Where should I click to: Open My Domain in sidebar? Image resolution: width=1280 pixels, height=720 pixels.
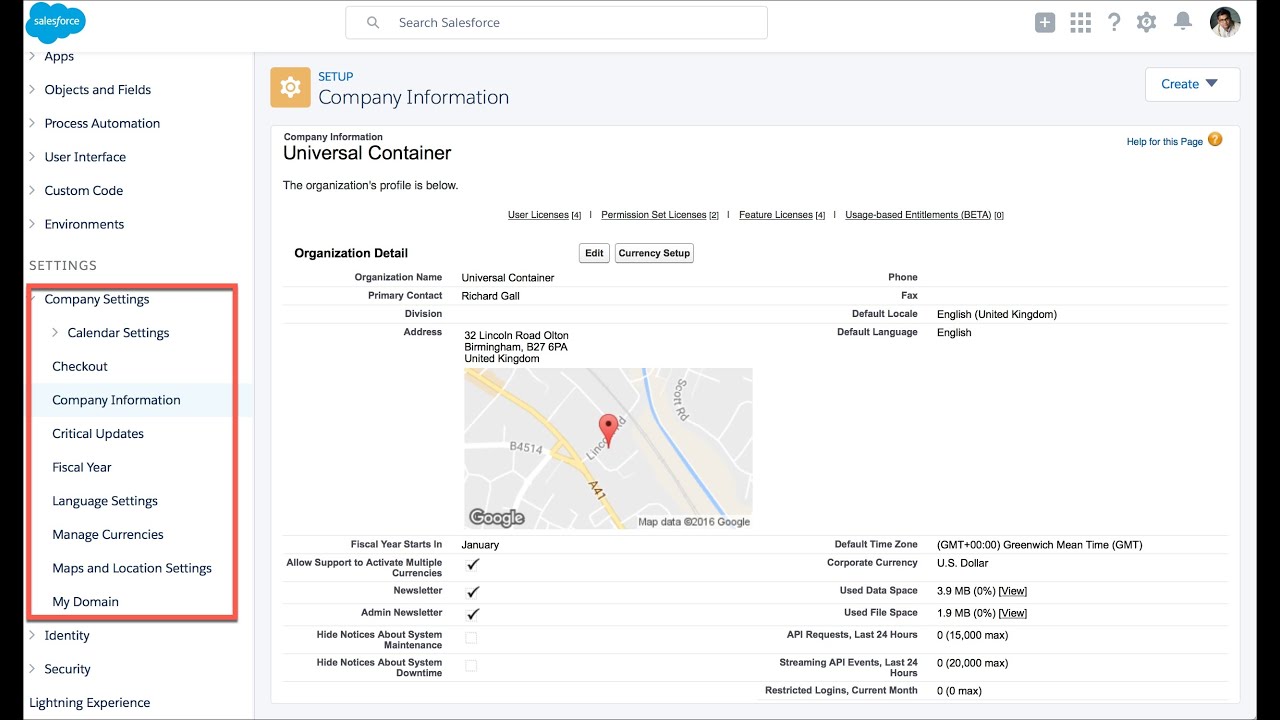click(x=85, y=602)
